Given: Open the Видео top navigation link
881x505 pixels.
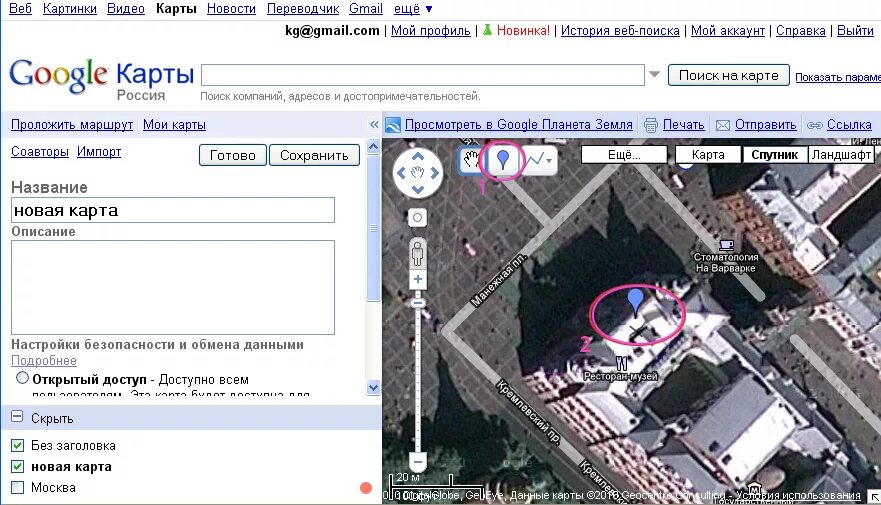Looking at the screenshot, I should 126,9.
